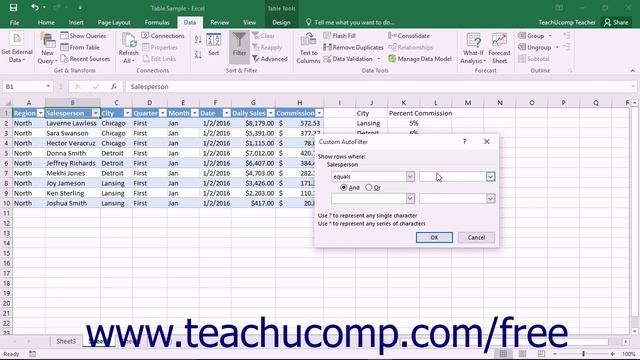Sort Z to A descending icon

click(x=198, y=54)
